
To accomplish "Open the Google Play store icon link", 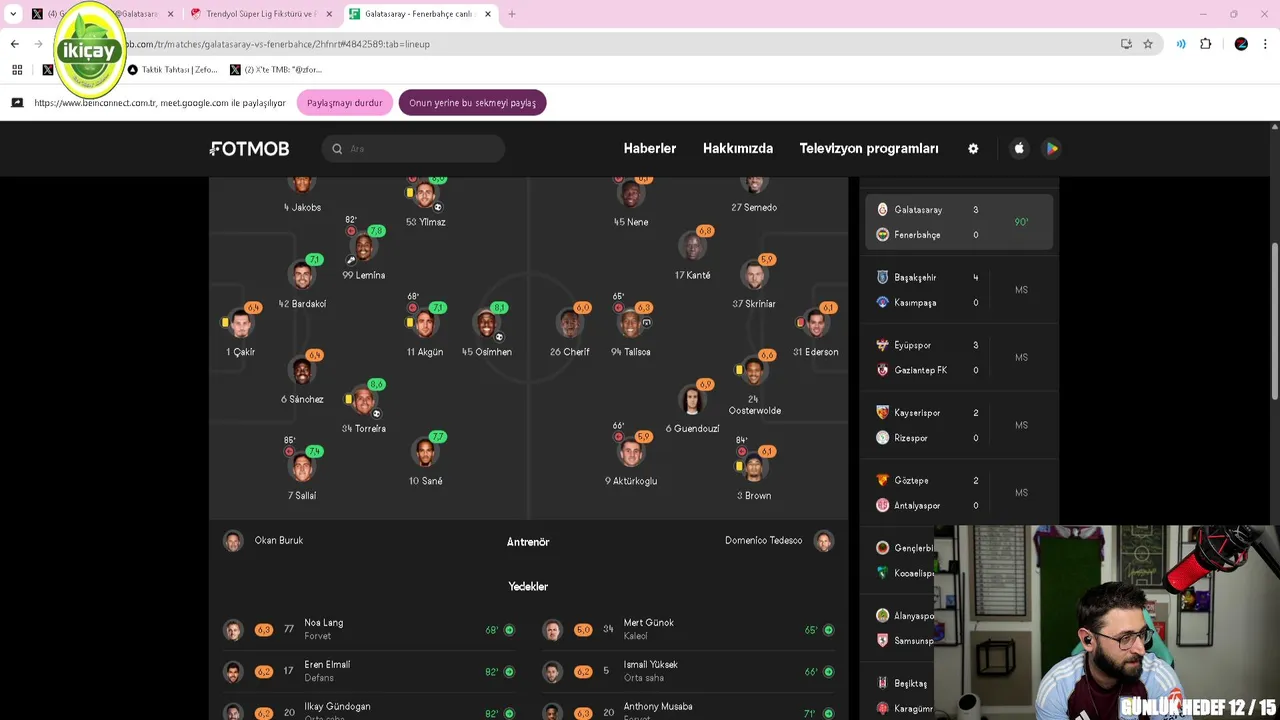I will coord(1051,148).
